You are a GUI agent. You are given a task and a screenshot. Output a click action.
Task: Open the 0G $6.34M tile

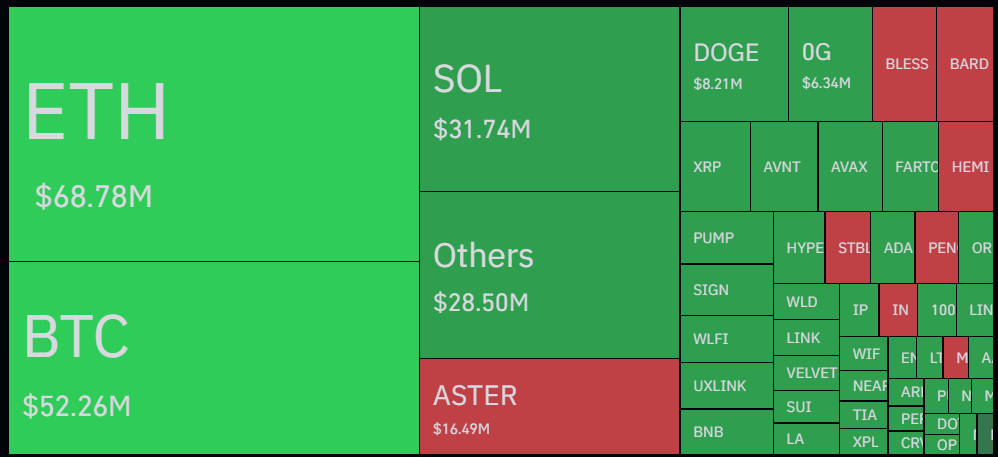[830, 64]
